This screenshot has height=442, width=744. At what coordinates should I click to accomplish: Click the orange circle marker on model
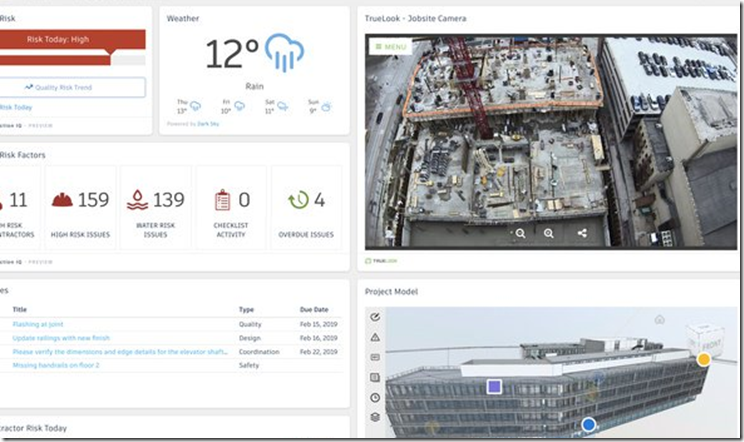coord(704,359)
